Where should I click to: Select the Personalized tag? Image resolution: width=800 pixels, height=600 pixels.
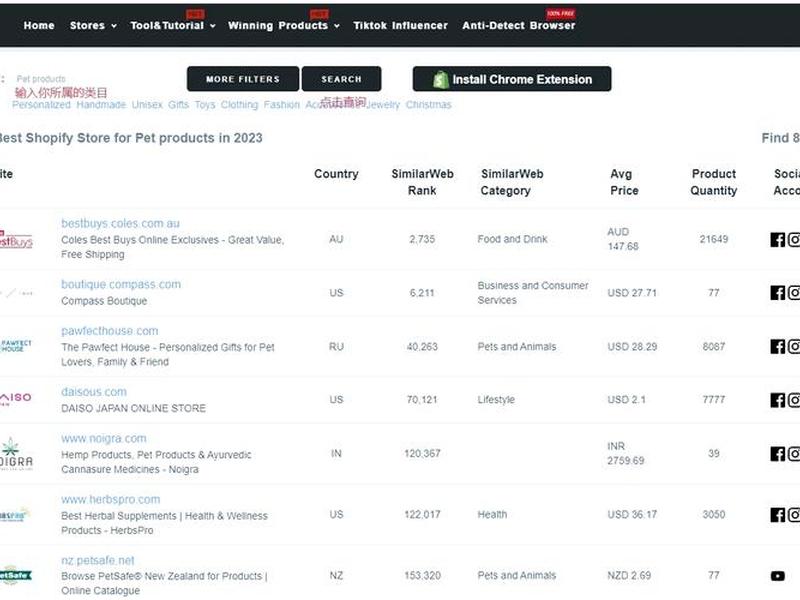point(41,105)
